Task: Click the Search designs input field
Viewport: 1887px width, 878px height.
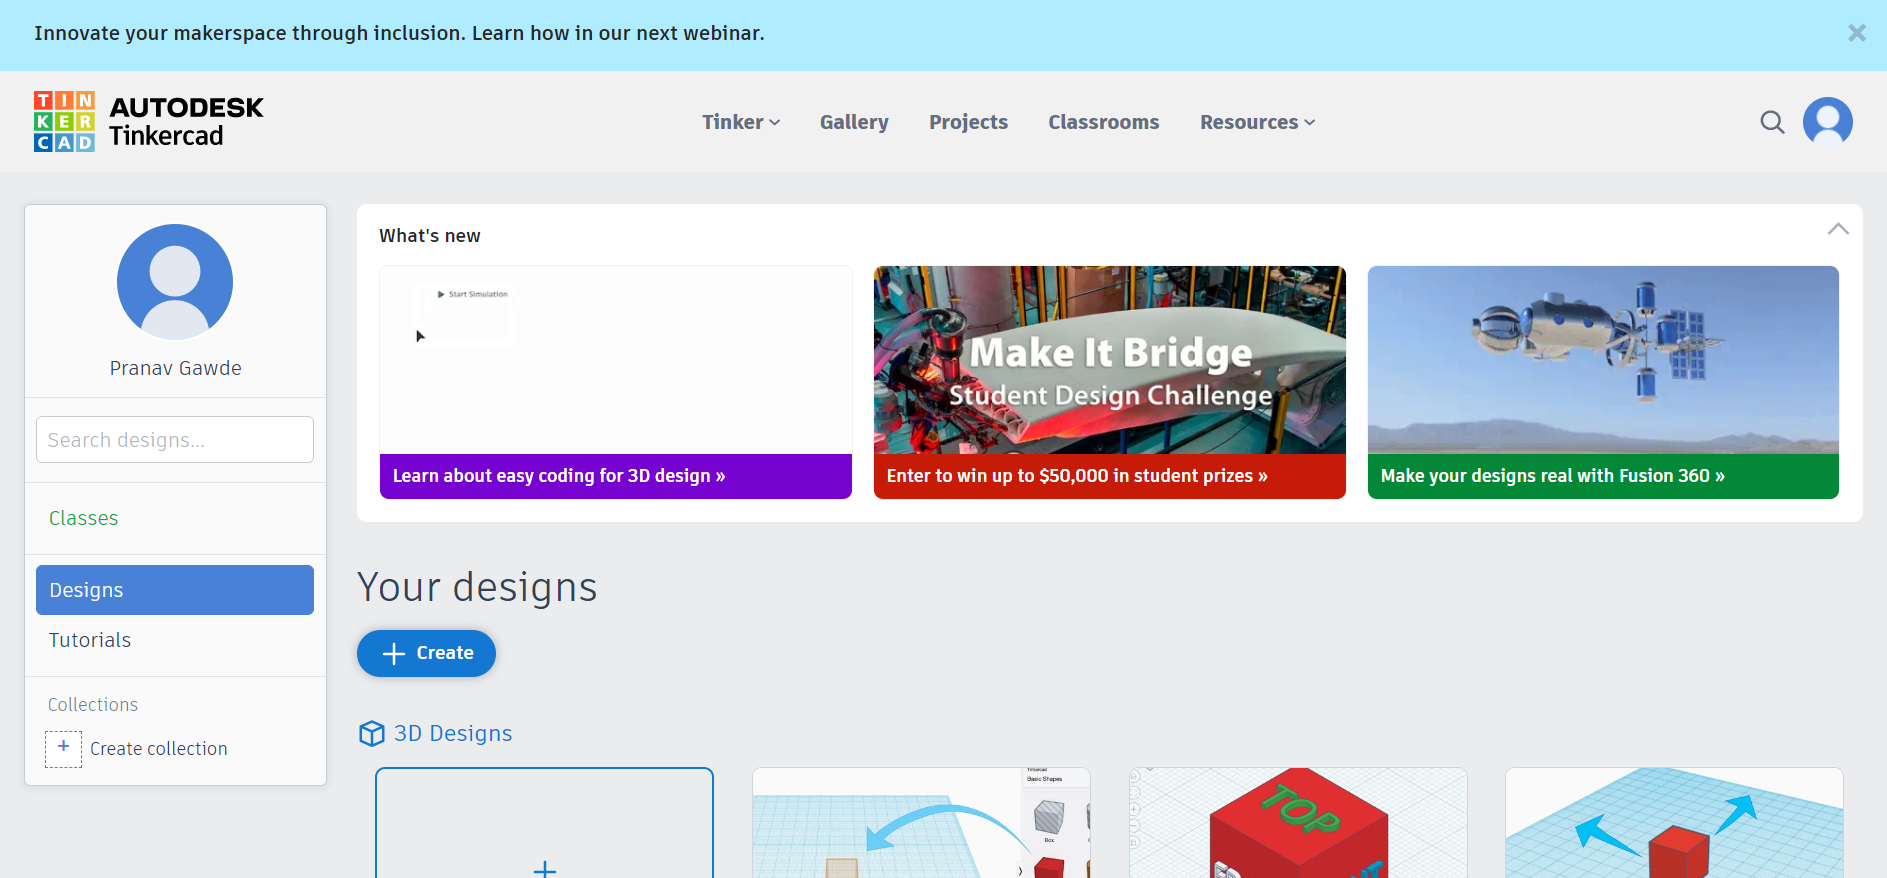Action: 175,440
